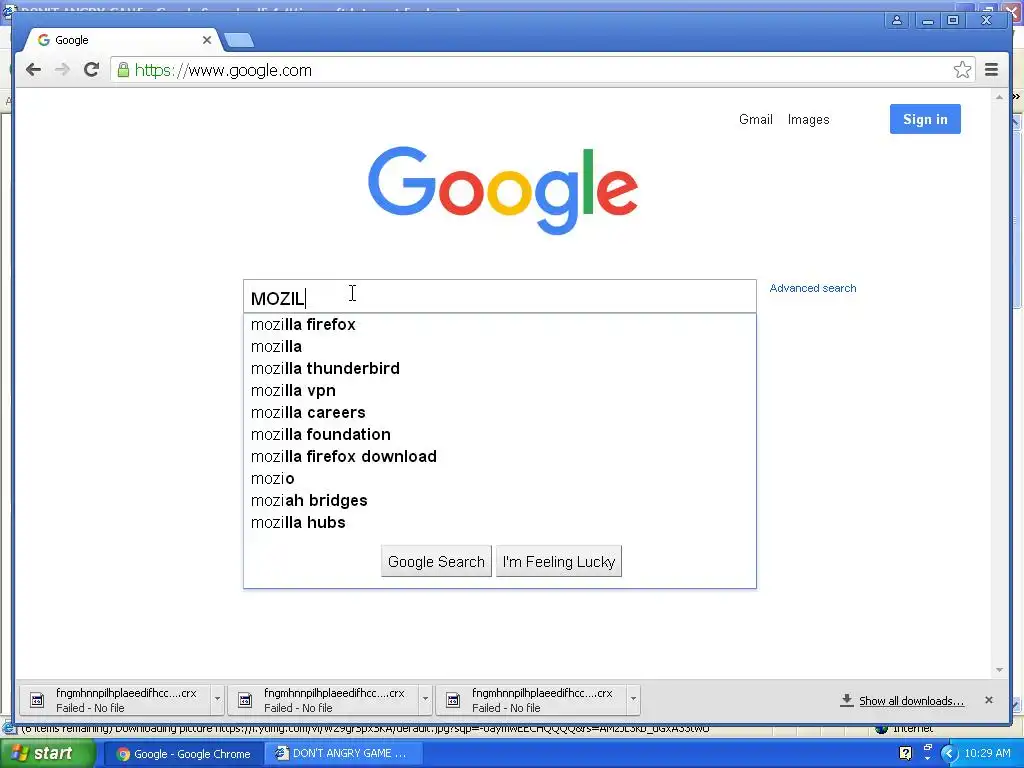
Task: Select suggestion mozilla thunderbird
Action: (500, 368)
